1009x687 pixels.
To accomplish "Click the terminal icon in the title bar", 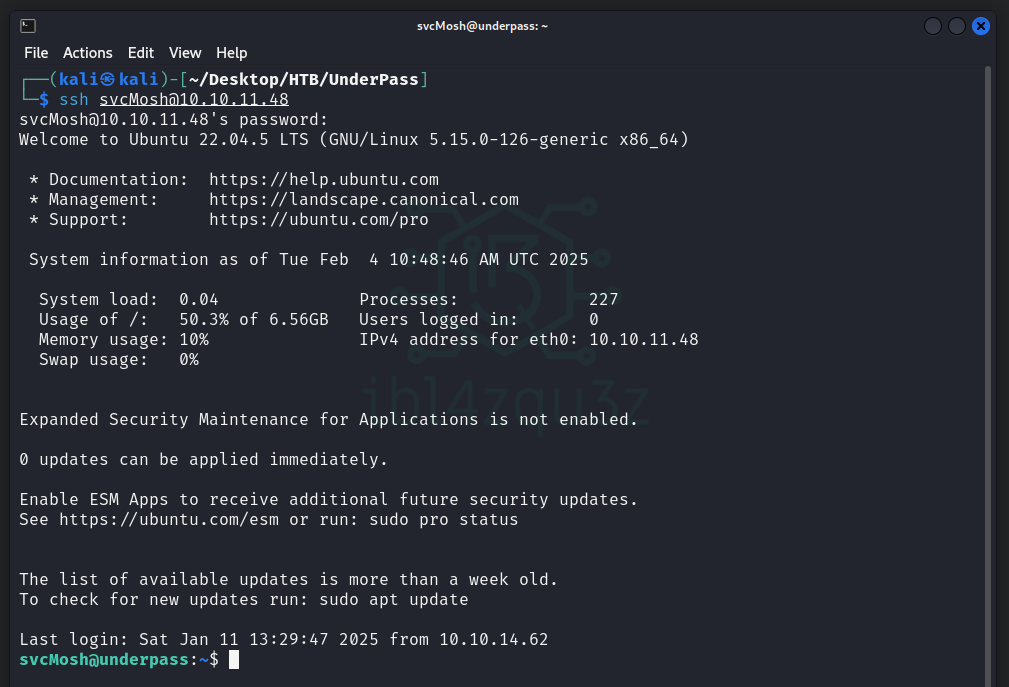I will pos(29,26).
